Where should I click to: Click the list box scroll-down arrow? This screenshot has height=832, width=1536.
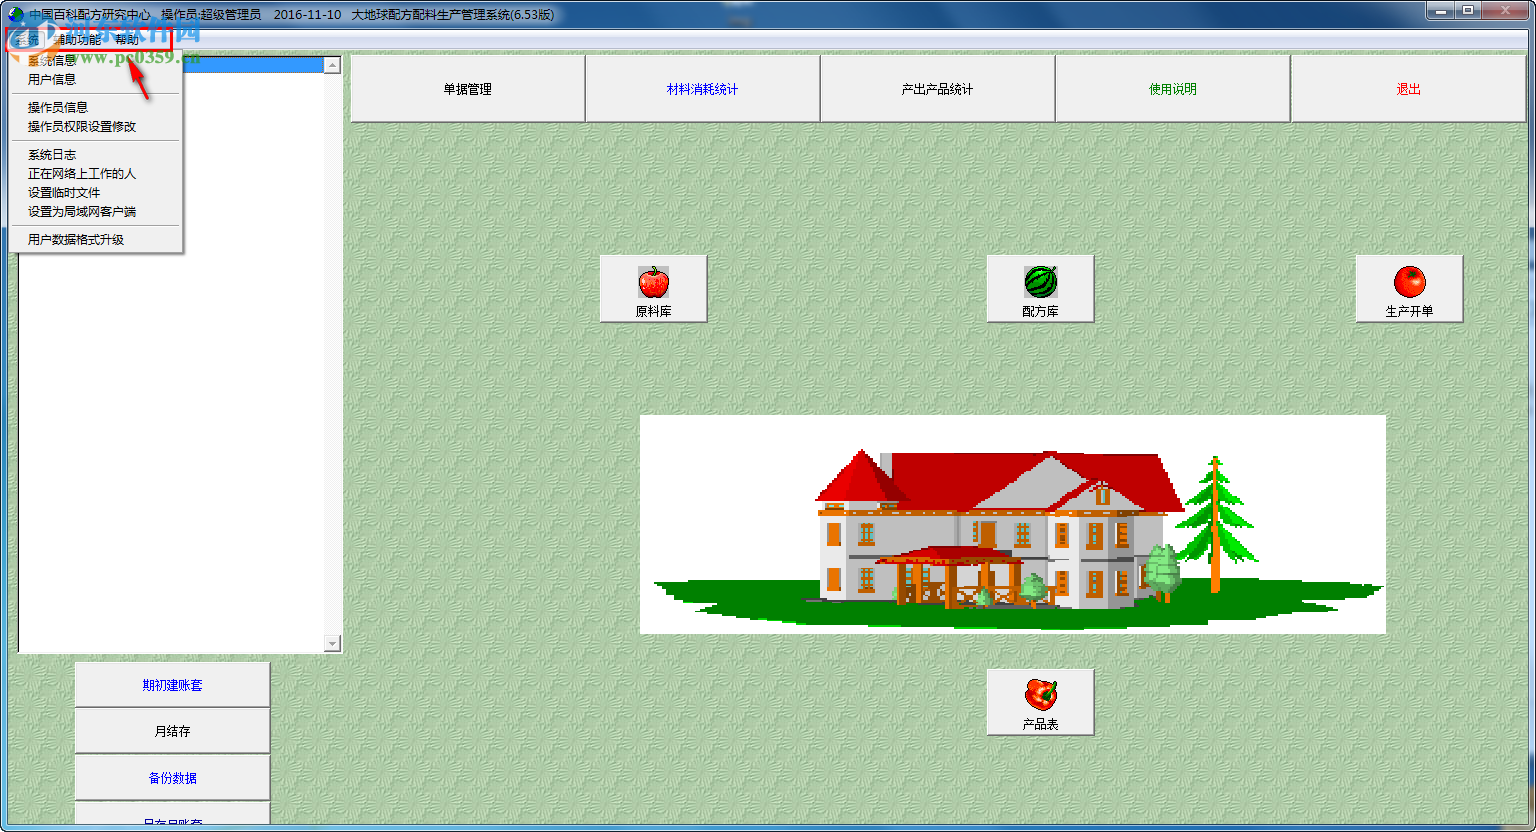(333, 644)
